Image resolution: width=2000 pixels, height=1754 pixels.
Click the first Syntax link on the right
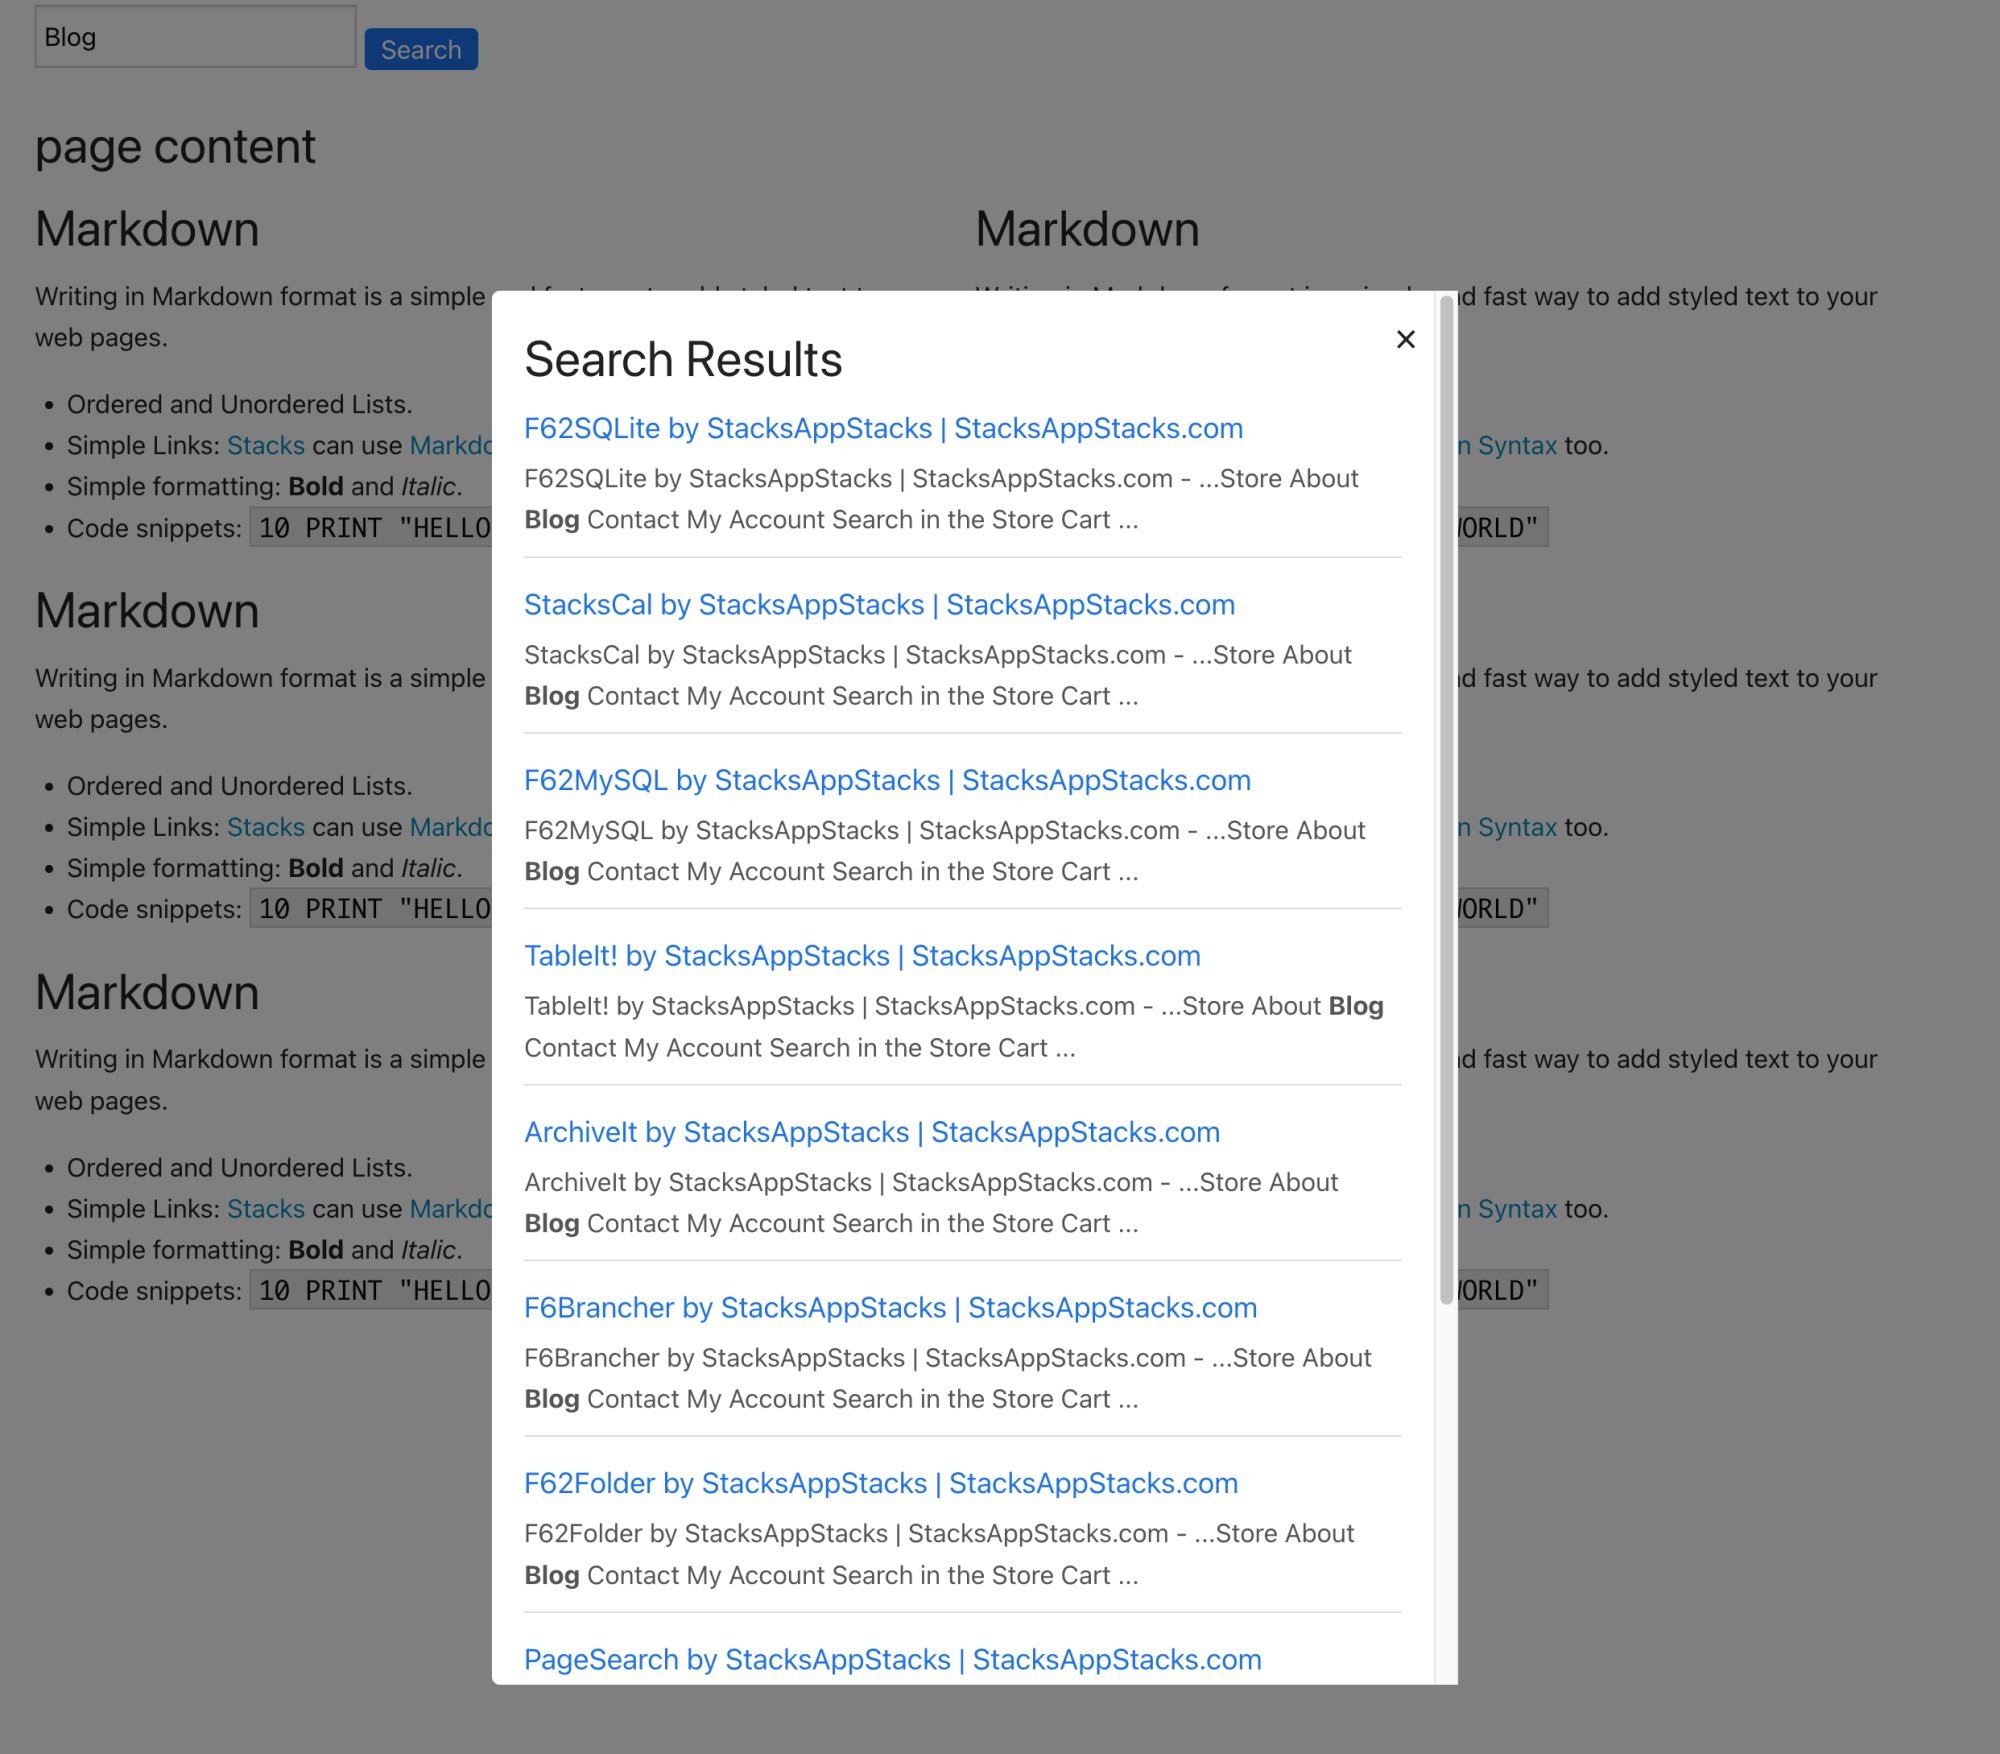click(x=1516, y=446)
